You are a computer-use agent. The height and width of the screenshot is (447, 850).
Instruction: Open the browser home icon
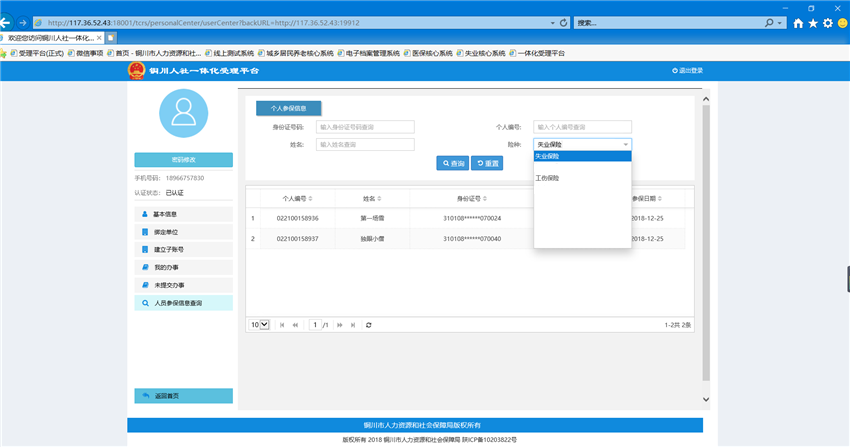coord(798,23)
